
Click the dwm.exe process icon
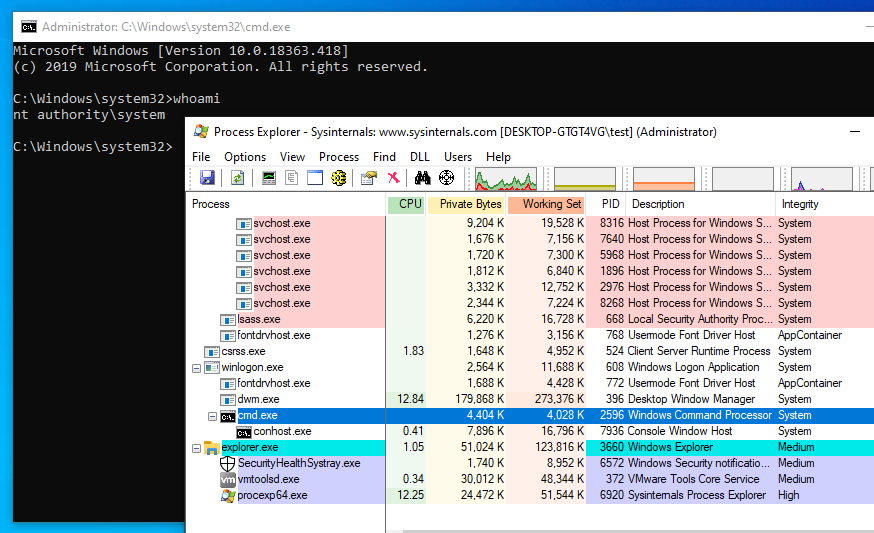tap(227, 400)
